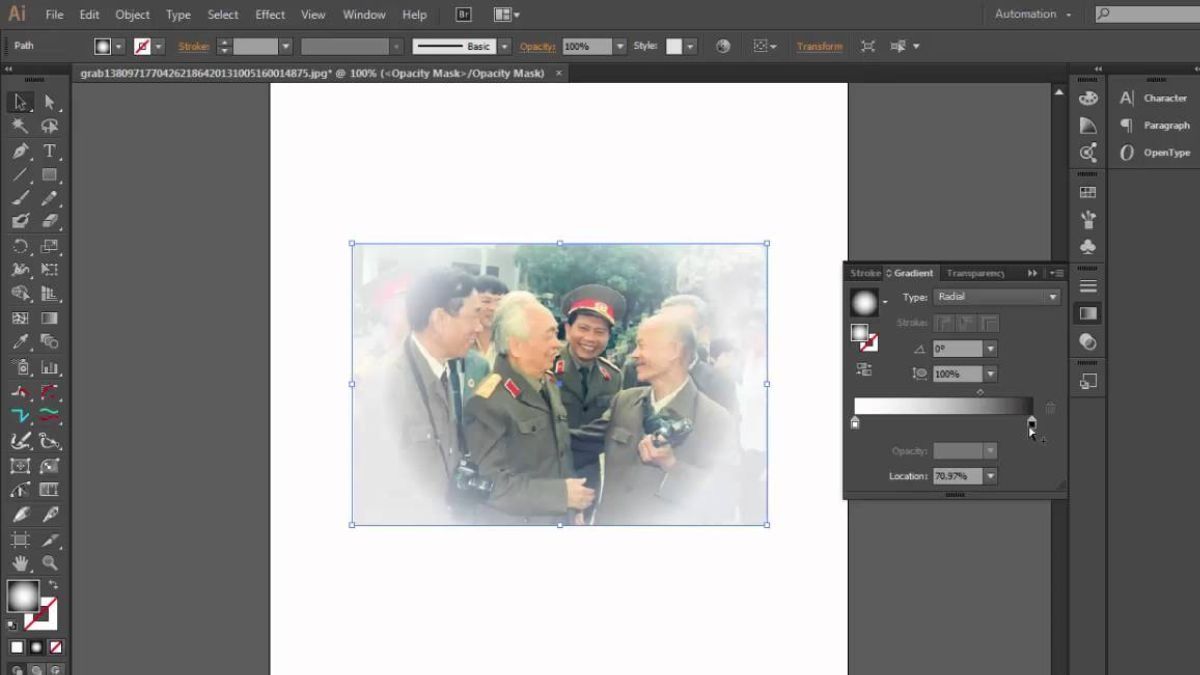Open the Brushes panel icon in dock

pos(1088,219)
